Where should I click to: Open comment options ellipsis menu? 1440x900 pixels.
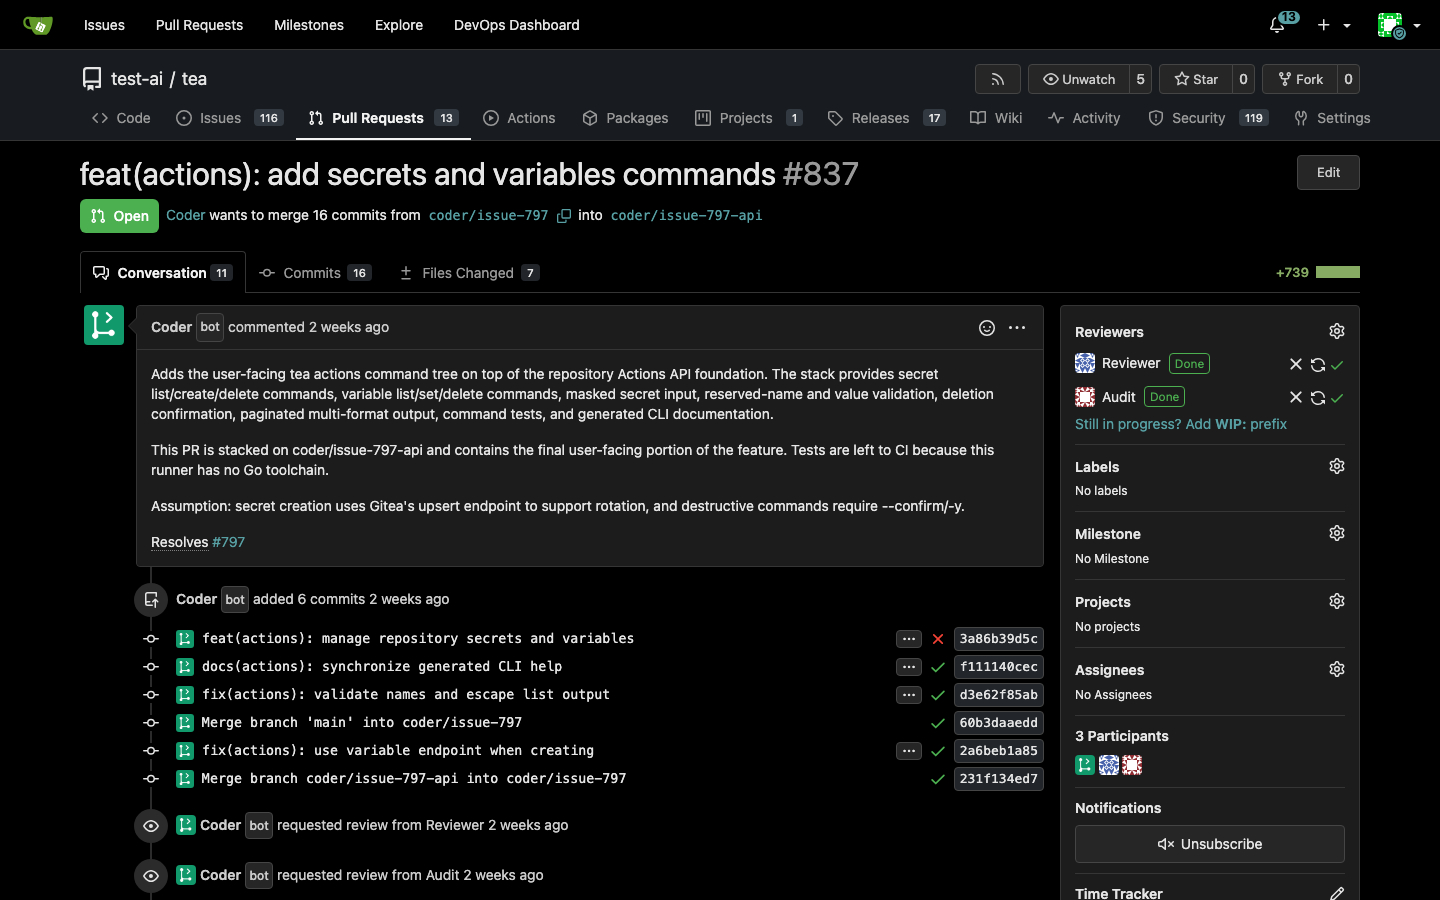[x=1017, y=328]
